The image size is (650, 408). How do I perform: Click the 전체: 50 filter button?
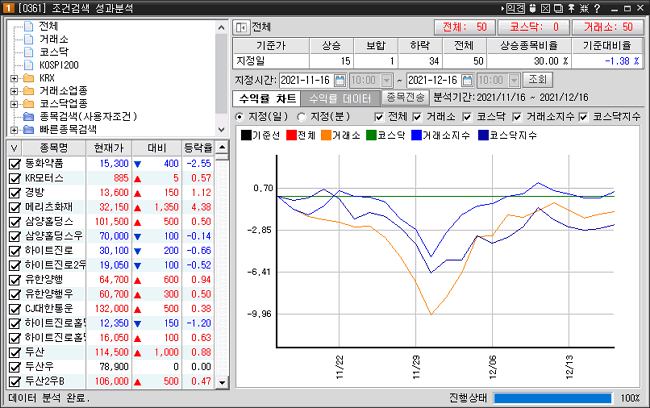tap(465, 27)
